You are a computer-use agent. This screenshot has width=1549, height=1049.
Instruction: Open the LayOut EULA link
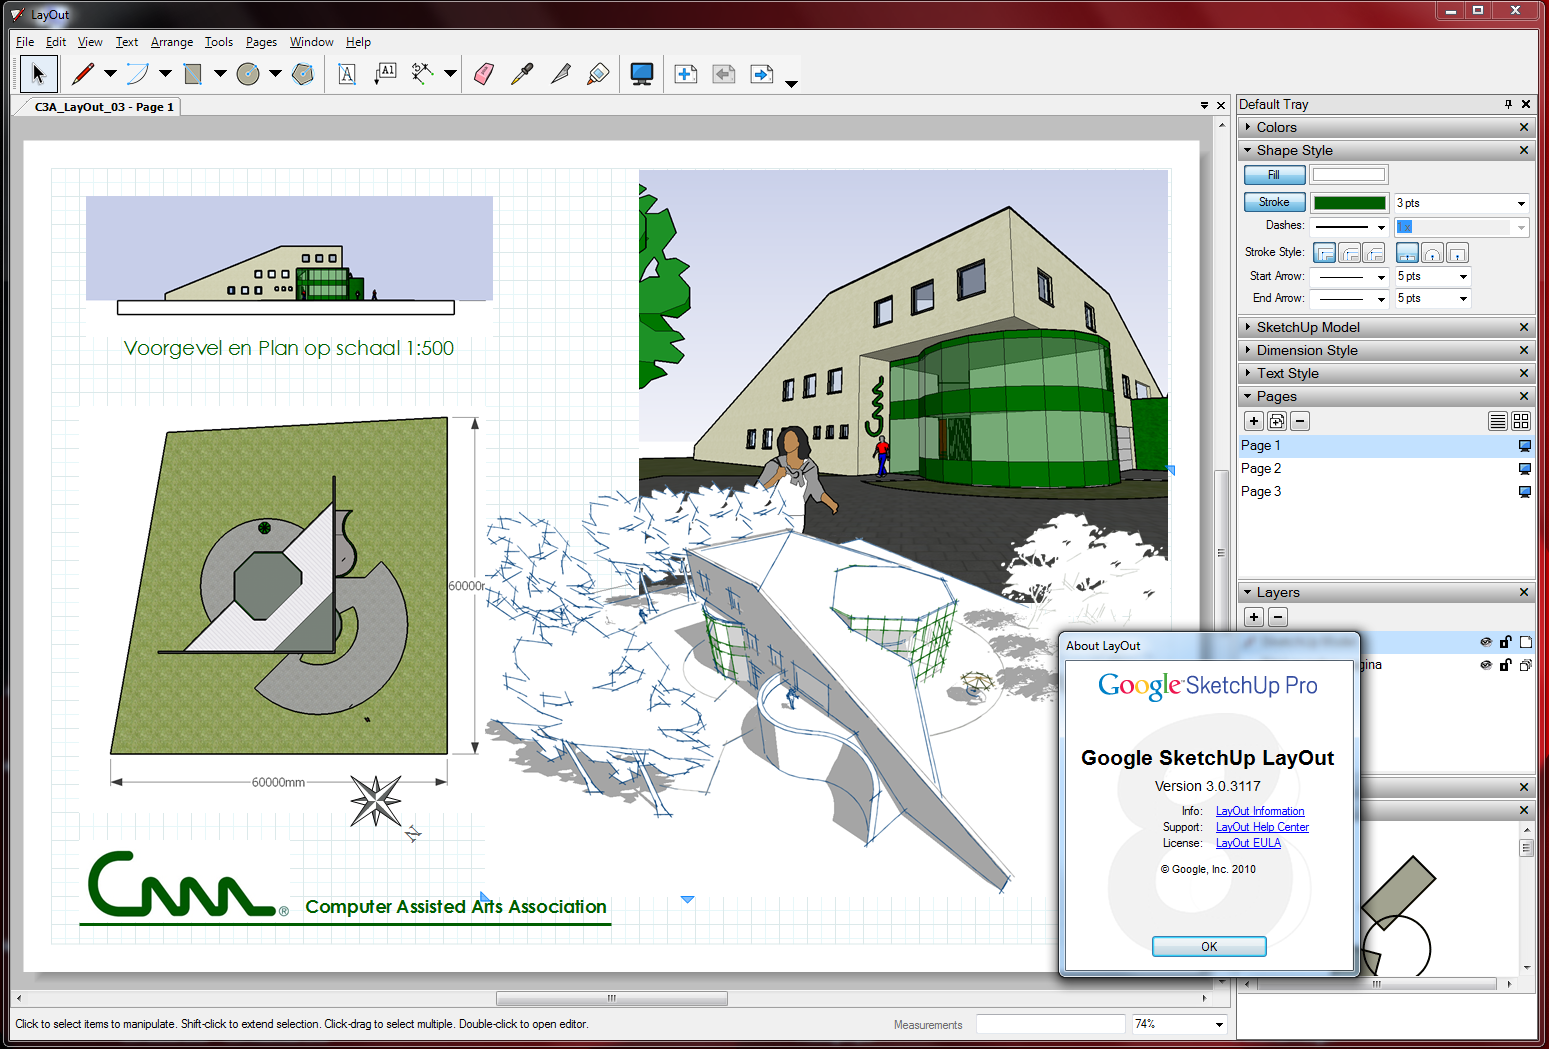(1248, 843)
